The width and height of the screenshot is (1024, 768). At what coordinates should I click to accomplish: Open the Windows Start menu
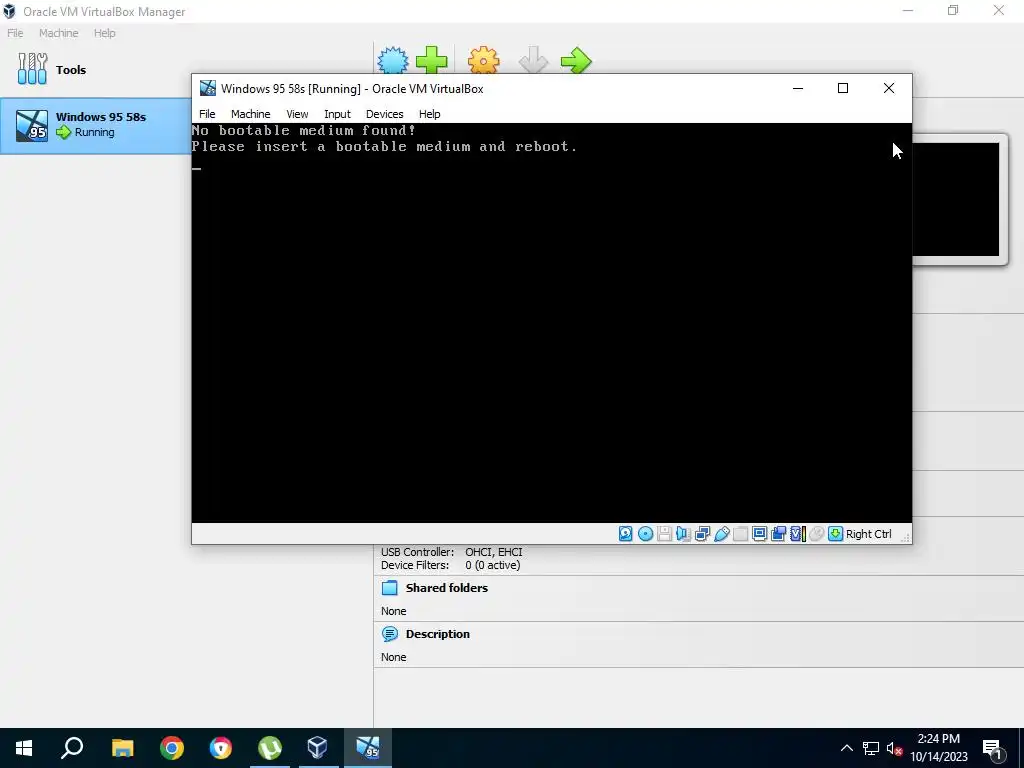click(x=24, y=748)
